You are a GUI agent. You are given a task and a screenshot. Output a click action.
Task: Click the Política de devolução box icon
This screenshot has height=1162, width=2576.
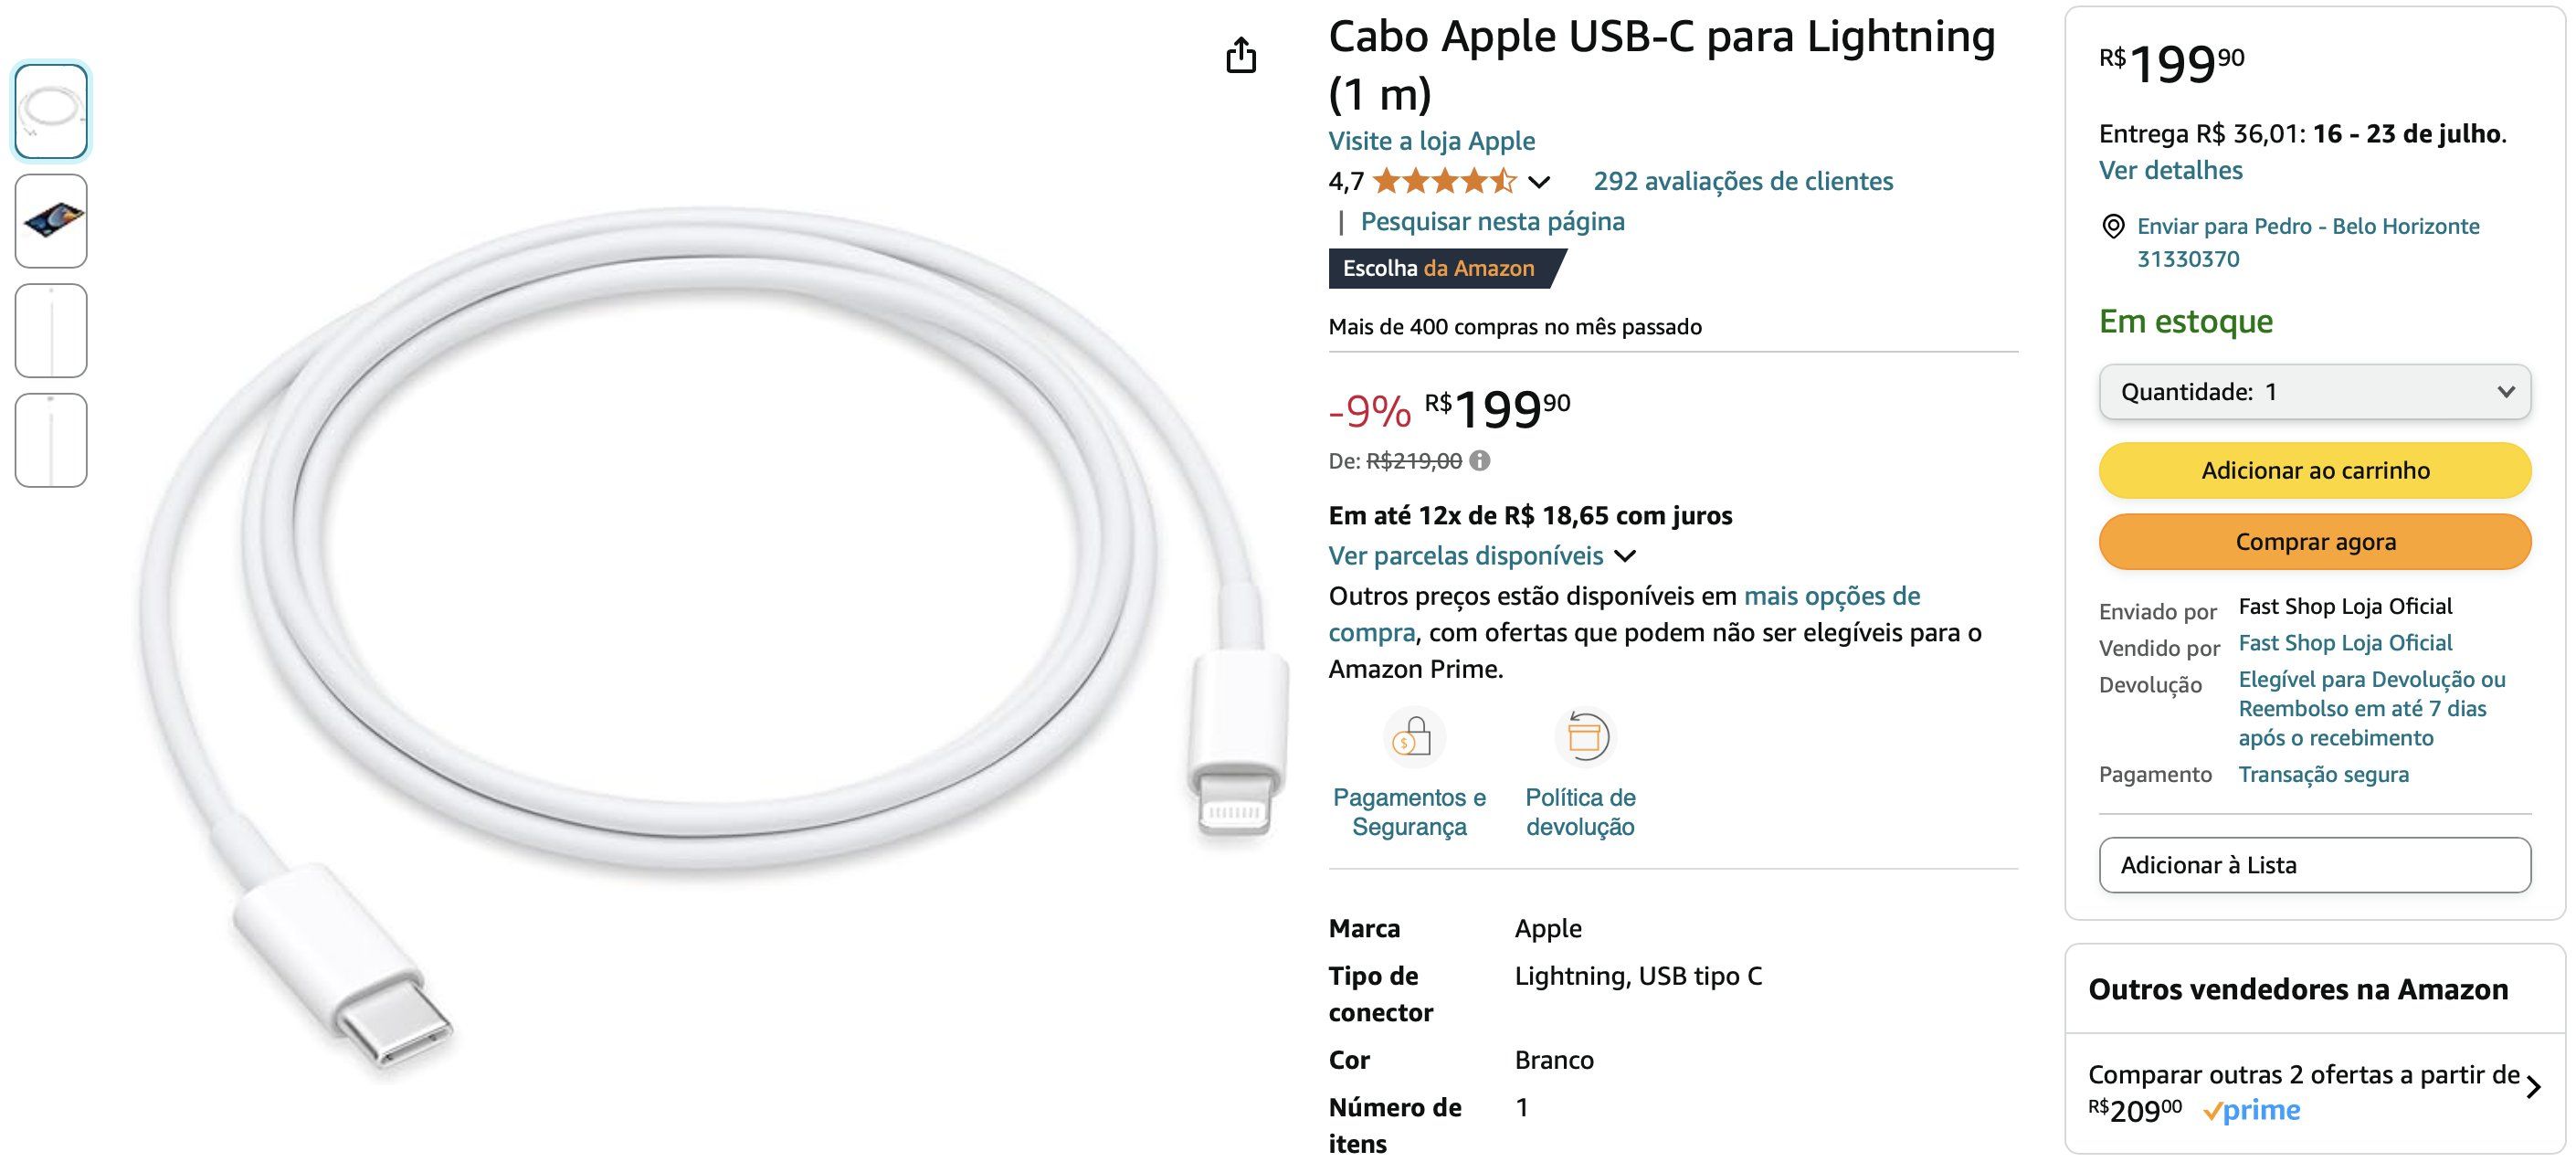point(1584,737)
